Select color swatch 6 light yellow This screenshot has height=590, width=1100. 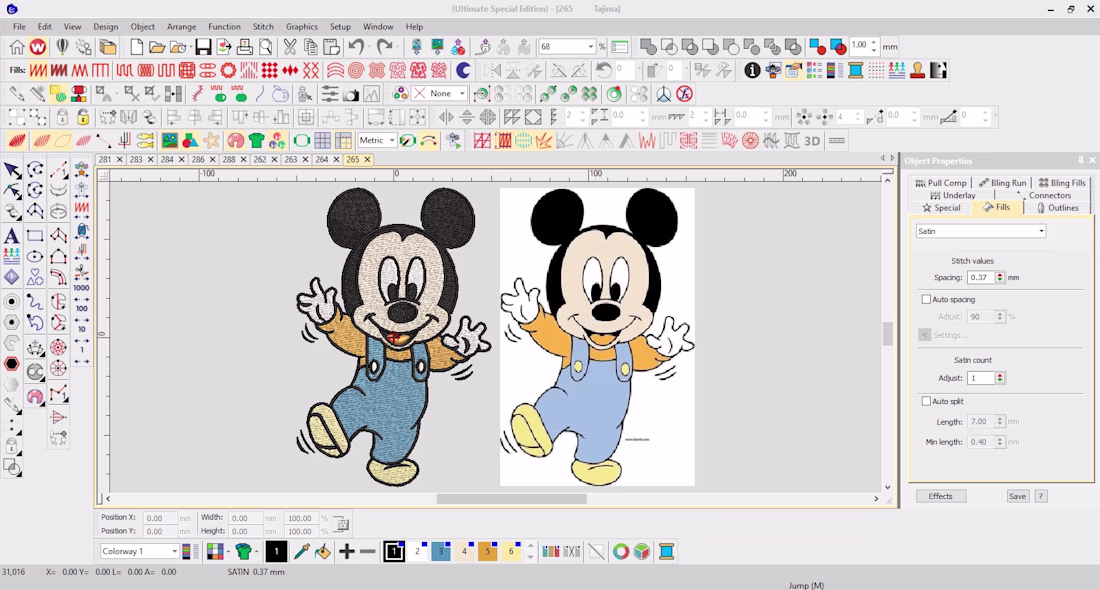coord(511,551)
